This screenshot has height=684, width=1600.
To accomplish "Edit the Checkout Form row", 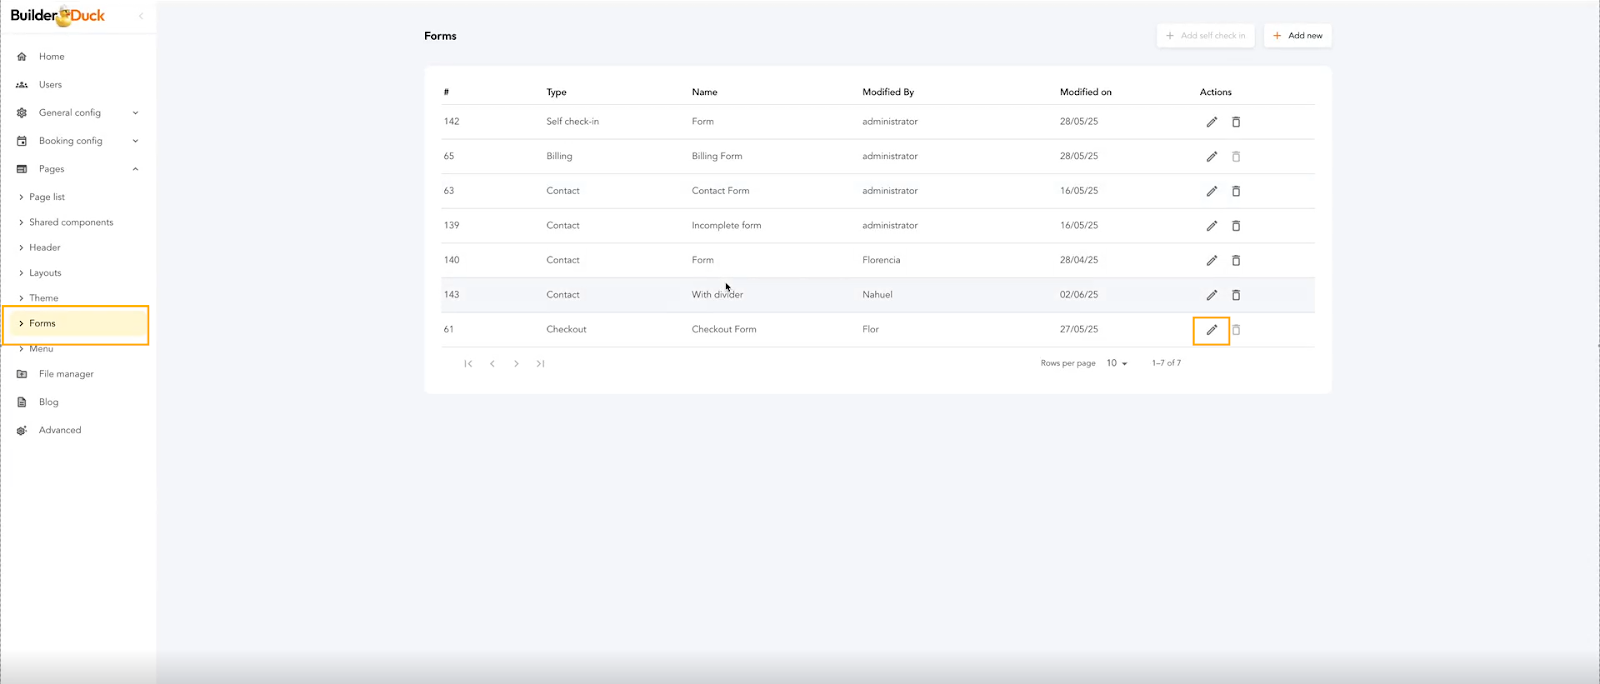I will tap(1211, 330).
